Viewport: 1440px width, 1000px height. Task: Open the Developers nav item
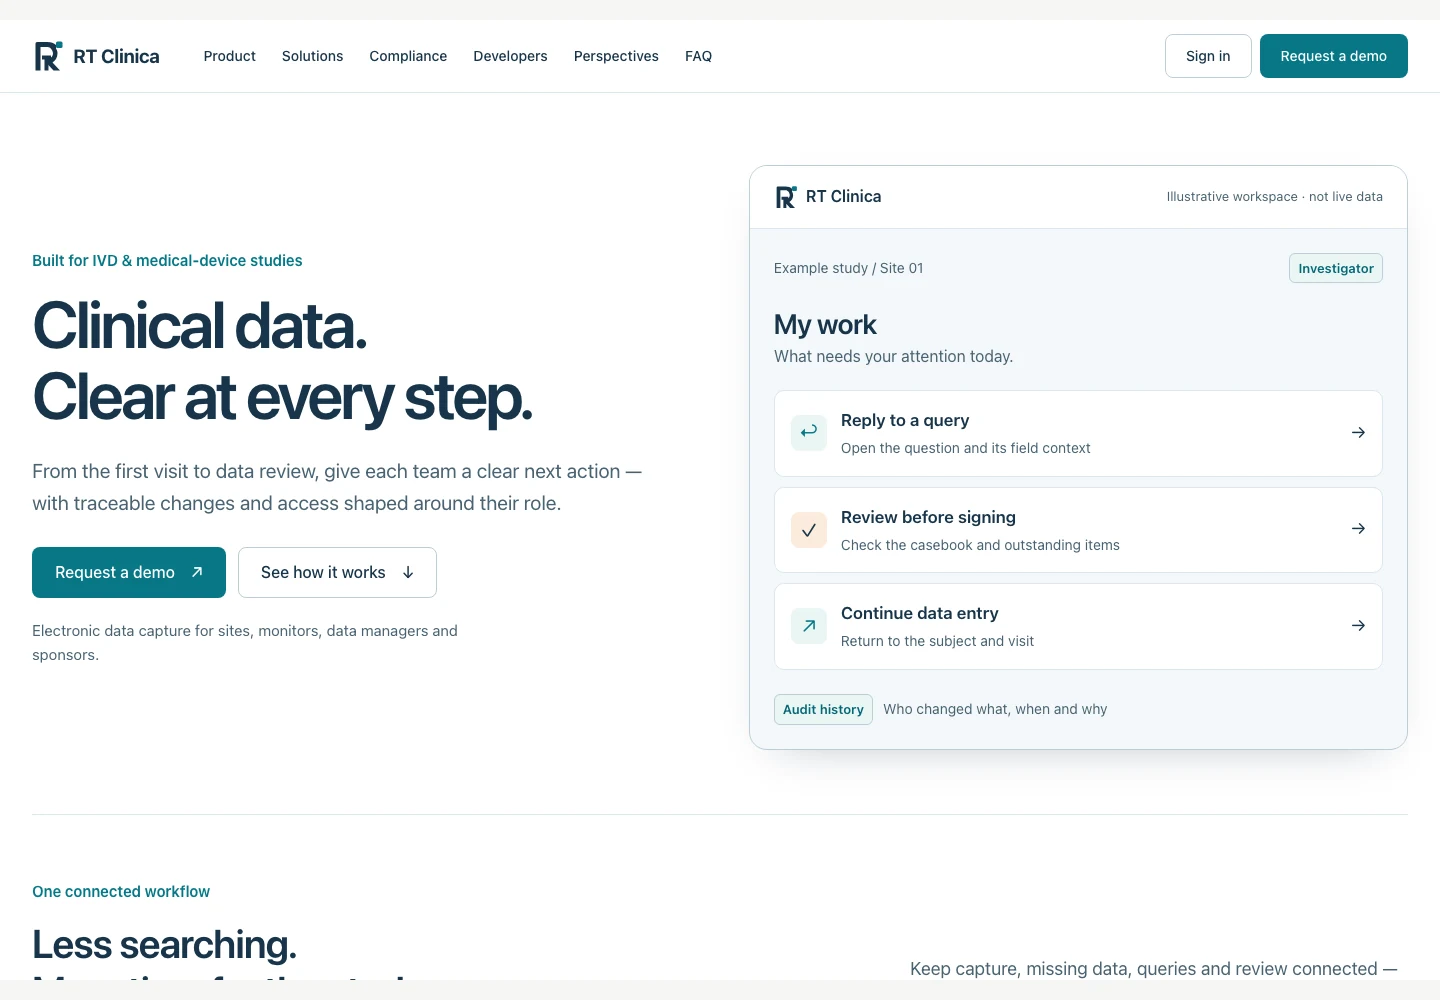[510, 56]
